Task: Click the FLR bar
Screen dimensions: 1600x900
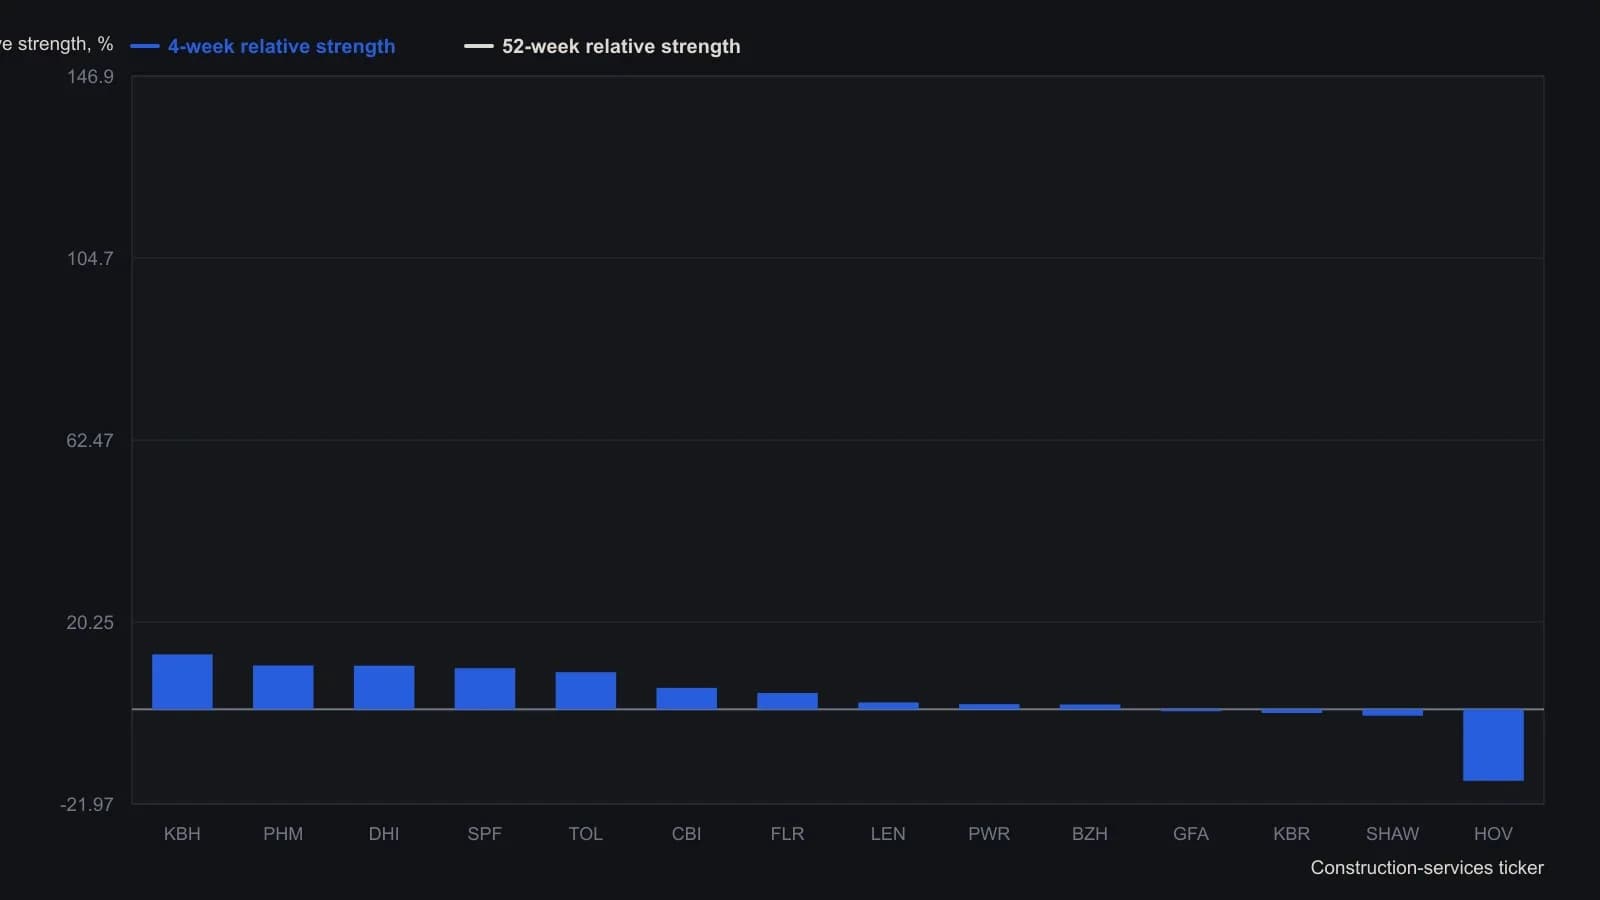Action: [788, 701]
